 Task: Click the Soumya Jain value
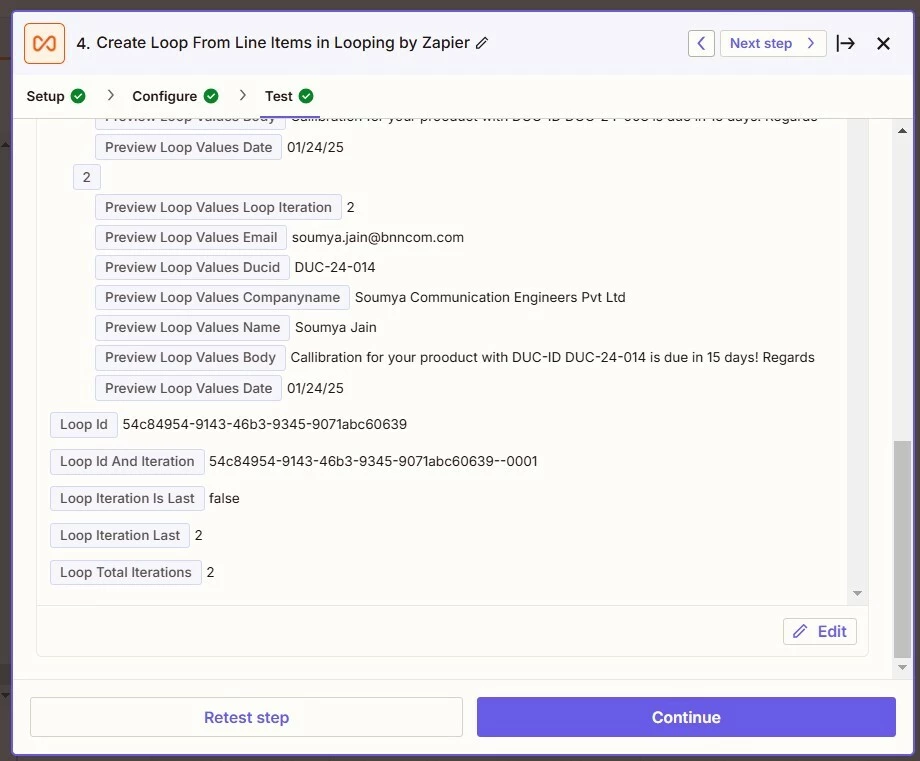click(336, 327)
